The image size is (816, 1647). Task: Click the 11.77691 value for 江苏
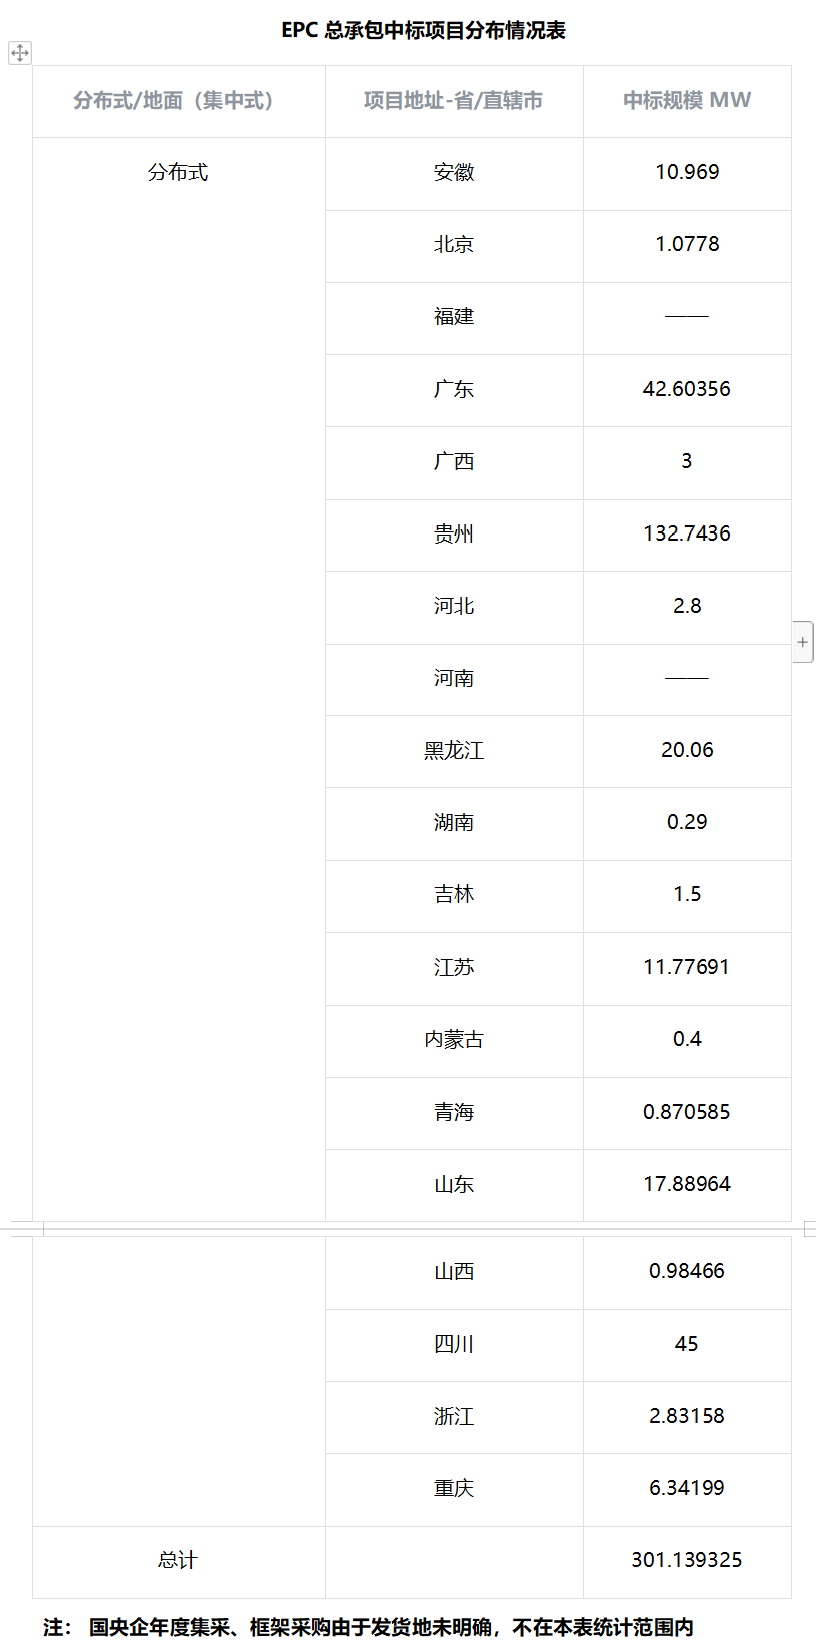(687, 967)
